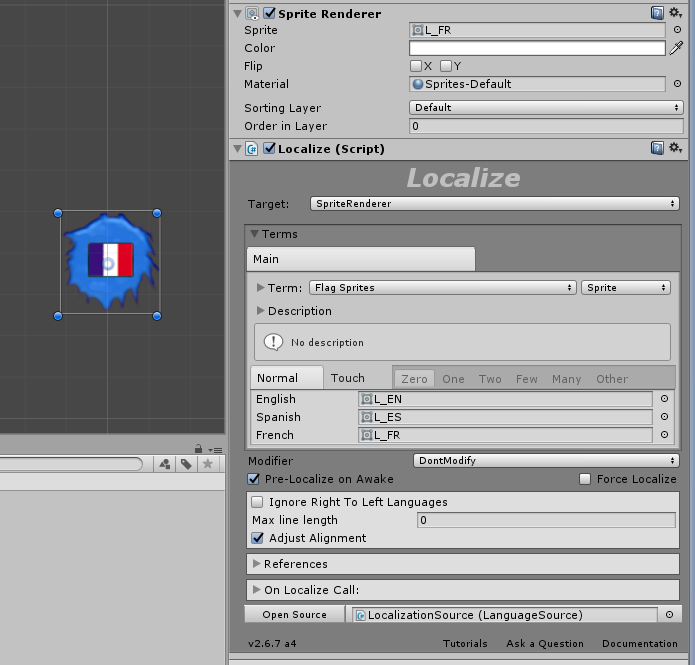Click the Color eyedropper picker icon
This screenshot has height=665, width=695.
[677, 48]
